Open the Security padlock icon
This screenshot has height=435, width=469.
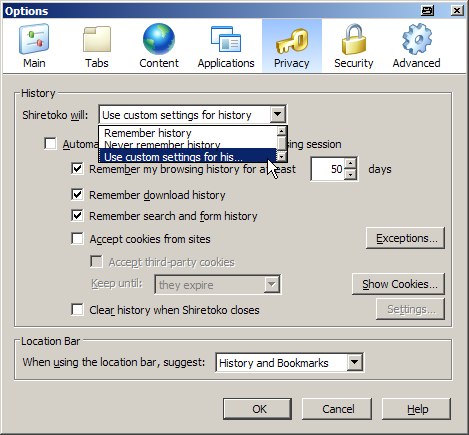pos(354,39)
